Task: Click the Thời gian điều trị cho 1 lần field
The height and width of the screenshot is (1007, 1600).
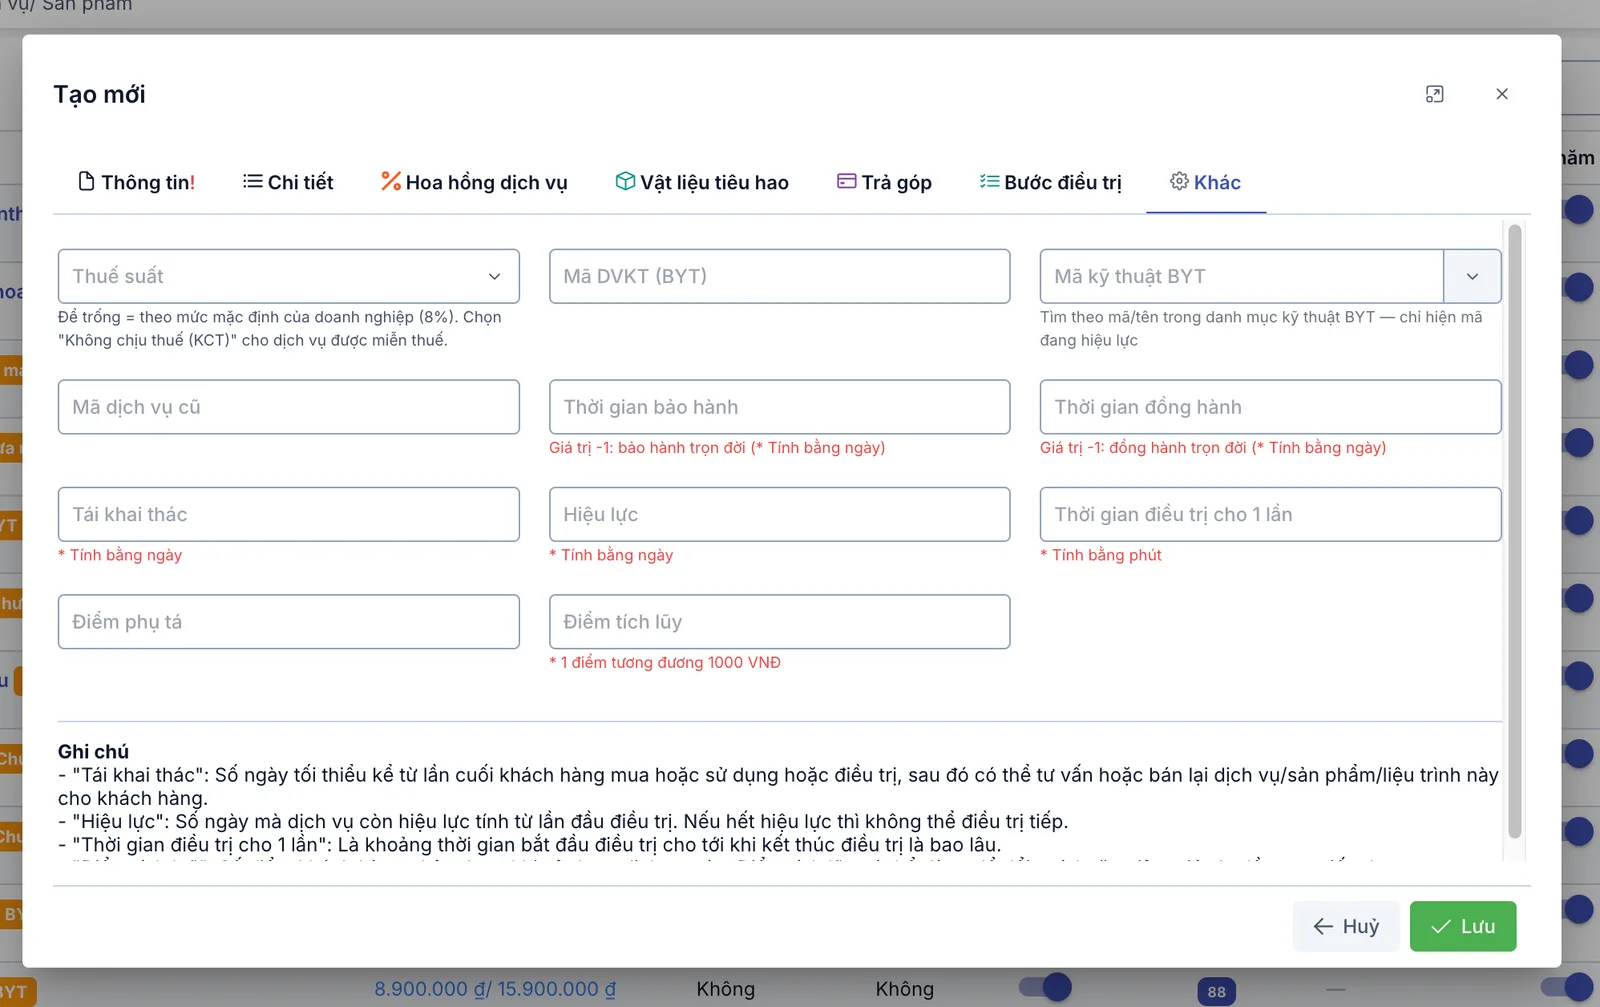Action: (1271, 514)
